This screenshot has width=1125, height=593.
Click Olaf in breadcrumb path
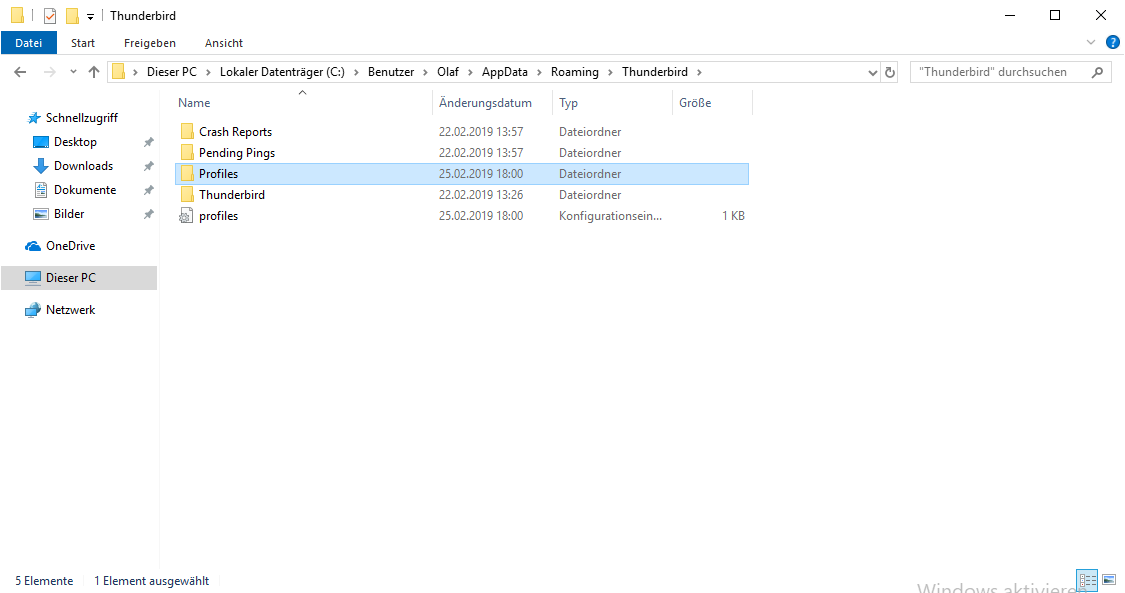point(448,72)
